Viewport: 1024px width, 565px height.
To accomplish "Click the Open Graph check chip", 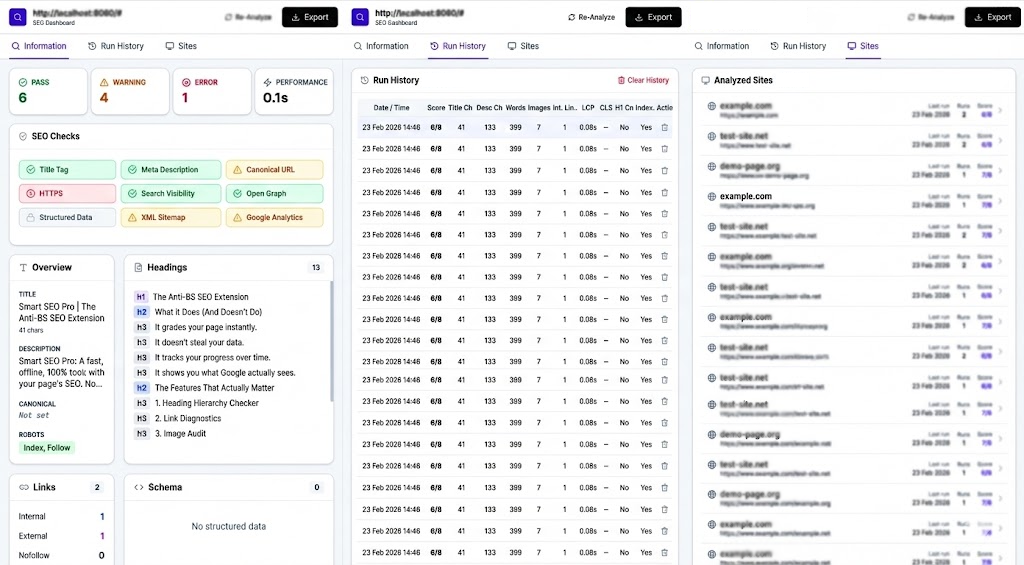I will pos(274,193).
